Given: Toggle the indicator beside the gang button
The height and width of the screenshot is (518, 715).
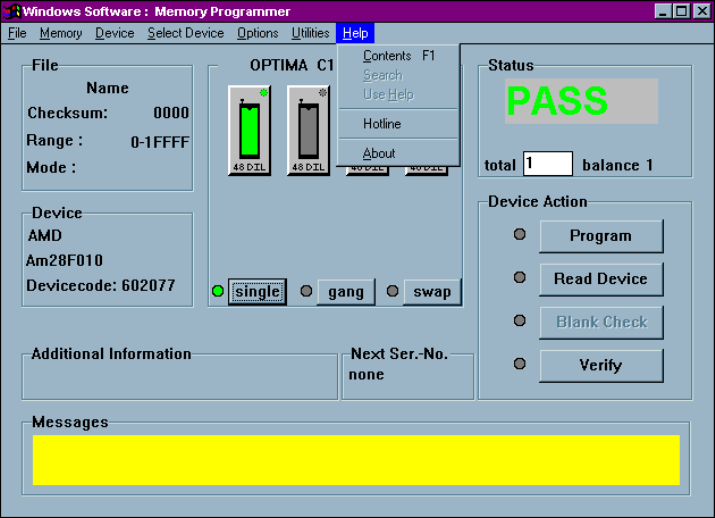Looking at the screenshot, I should point(306,291).
